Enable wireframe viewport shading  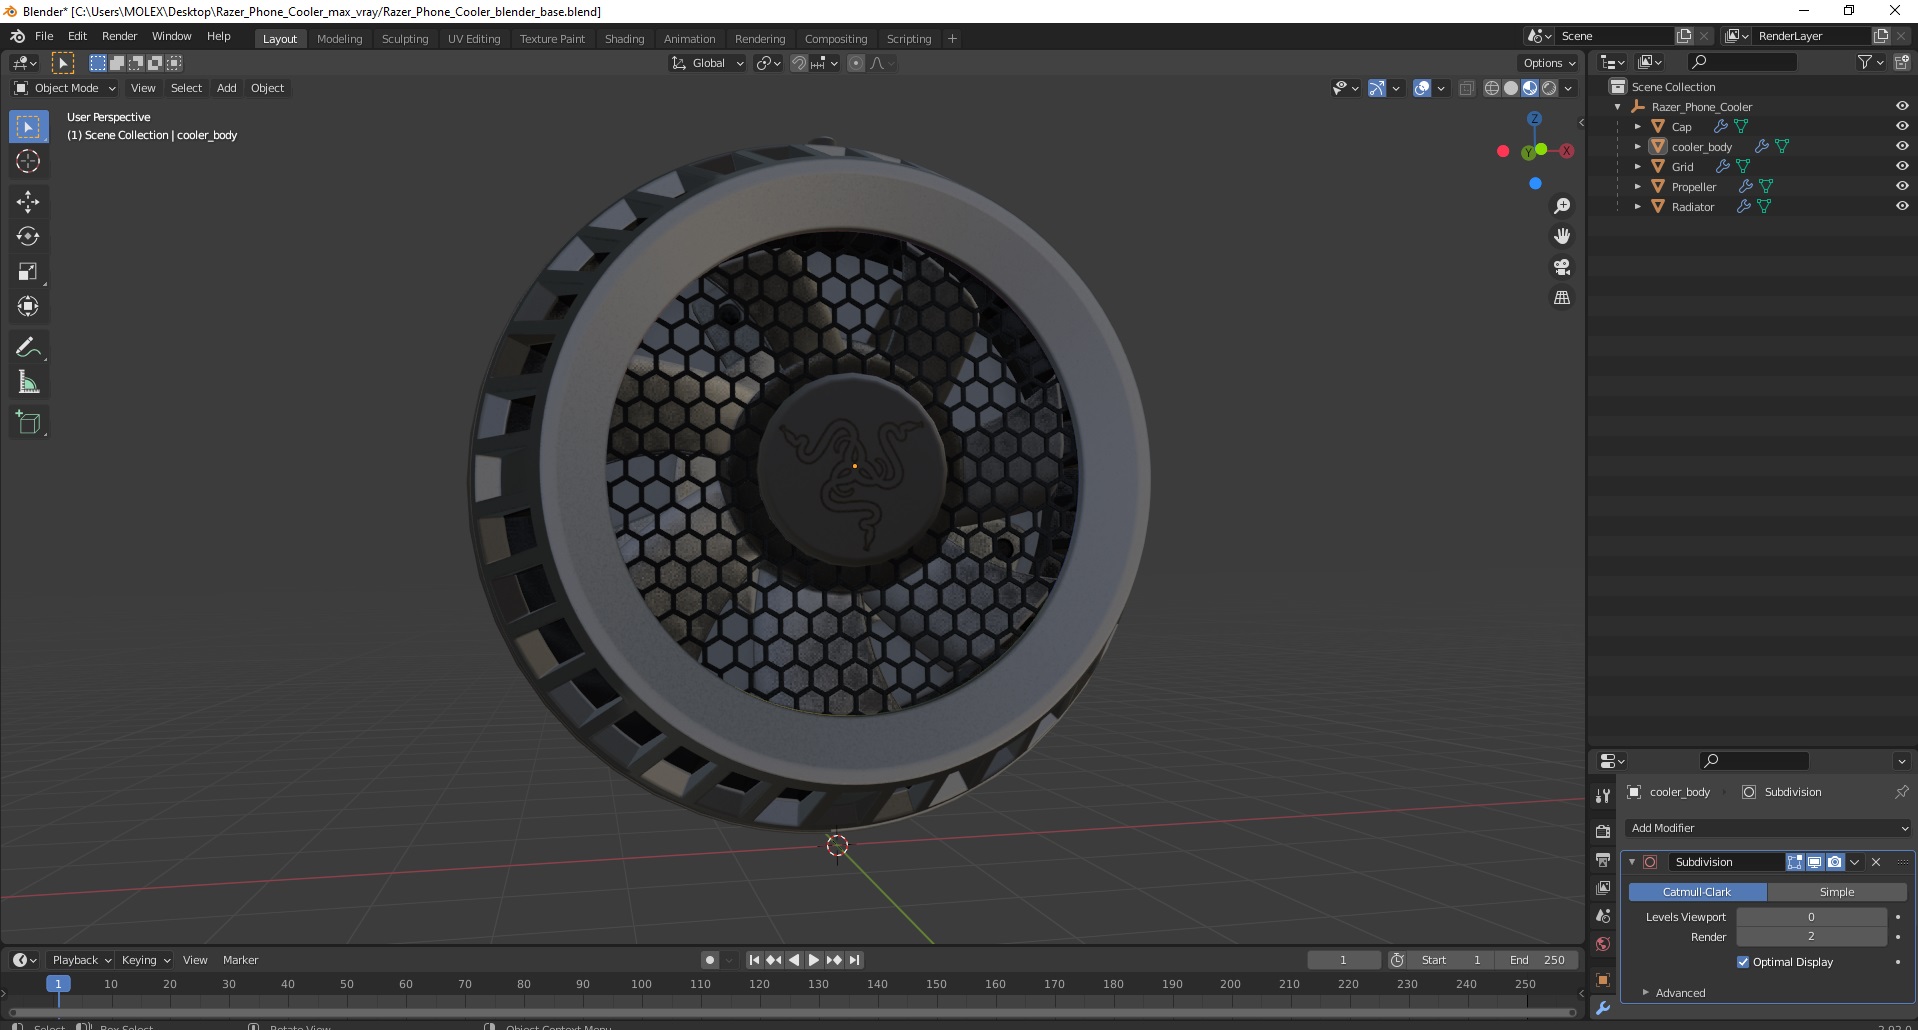(x=1492, y=88)
